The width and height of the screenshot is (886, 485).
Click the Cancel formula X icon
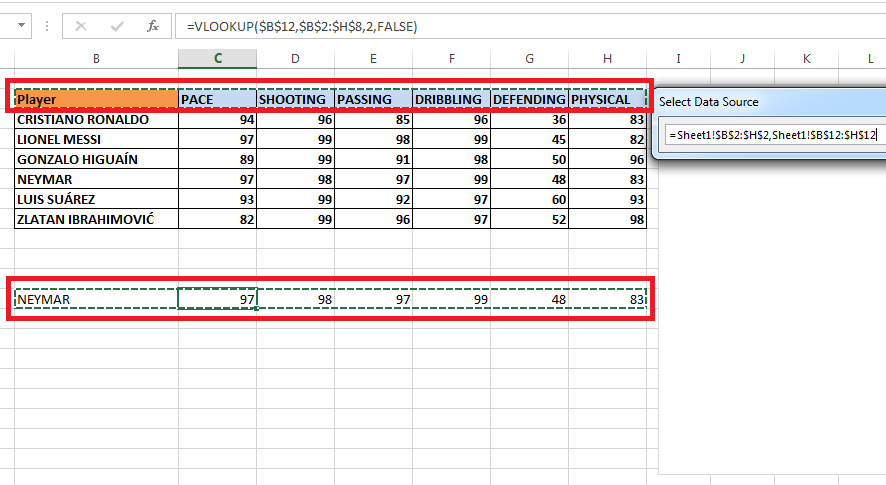pos(81,26)
